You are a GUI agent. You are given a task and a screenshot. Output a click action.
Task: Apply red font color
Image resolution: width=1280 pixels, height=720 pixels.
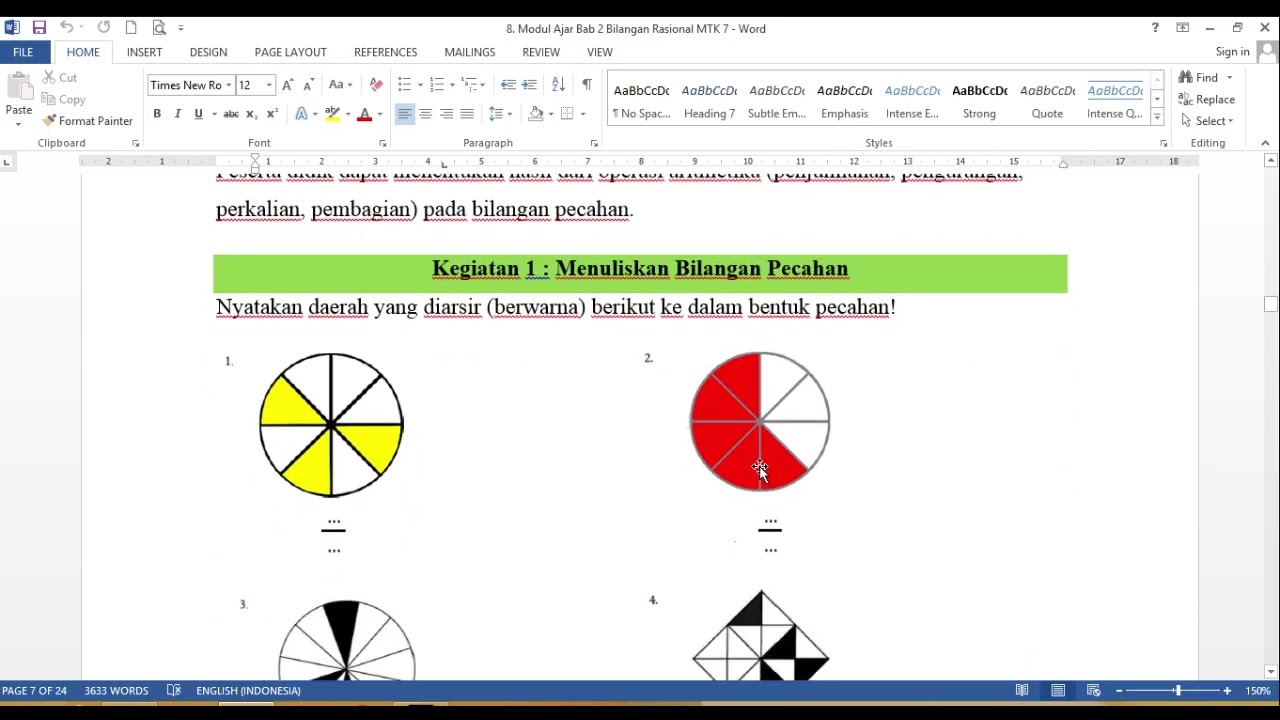point(364,114)
